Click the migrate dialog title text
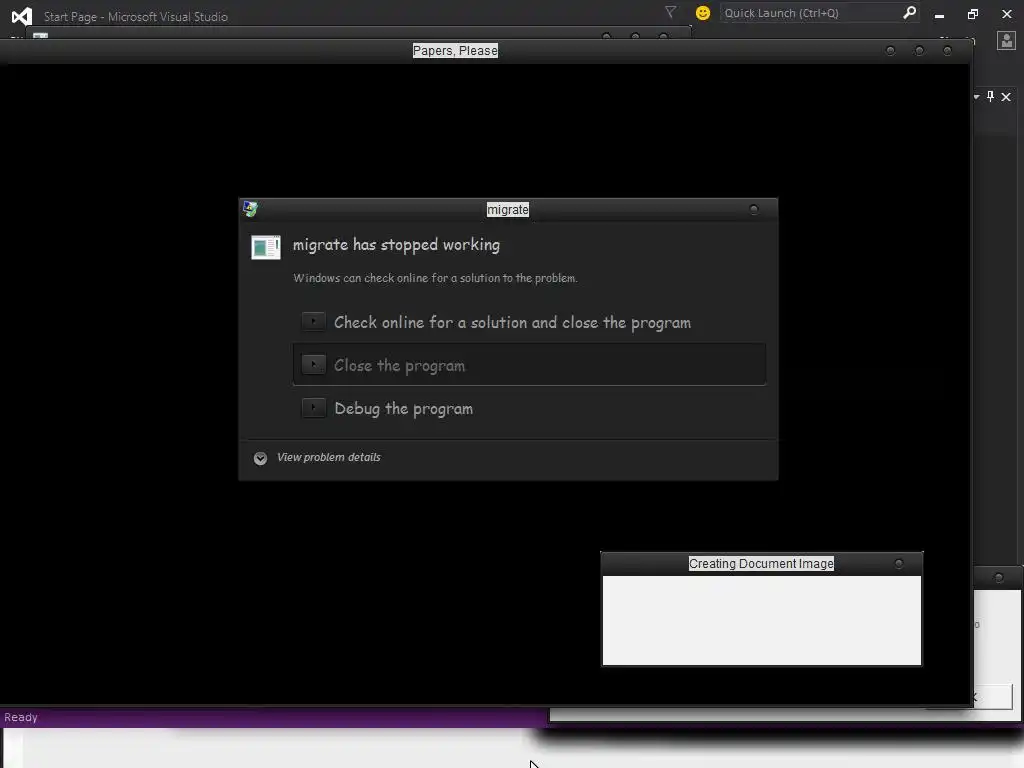The image size is (1024, 768). [507, 210]
